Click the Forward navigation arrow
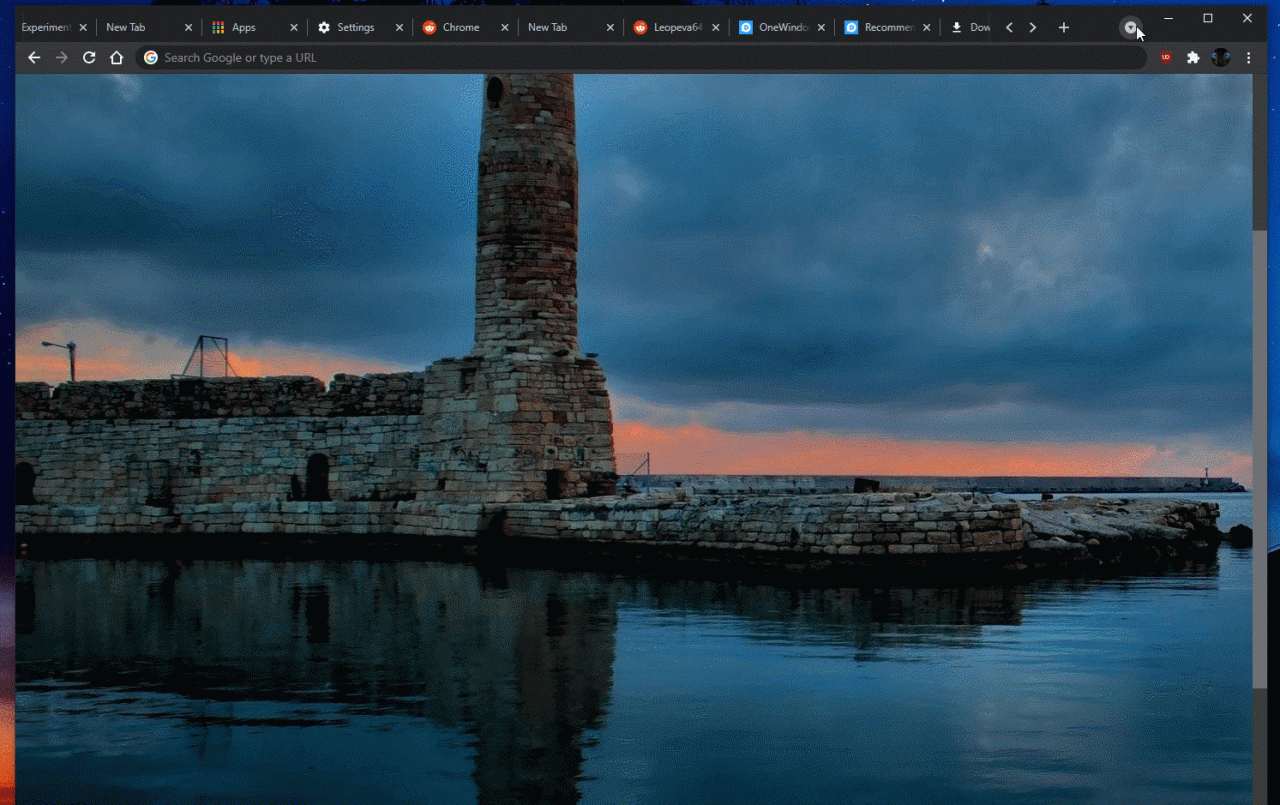The height and width of the screenshot is (805, 1280). click(62, 58)
